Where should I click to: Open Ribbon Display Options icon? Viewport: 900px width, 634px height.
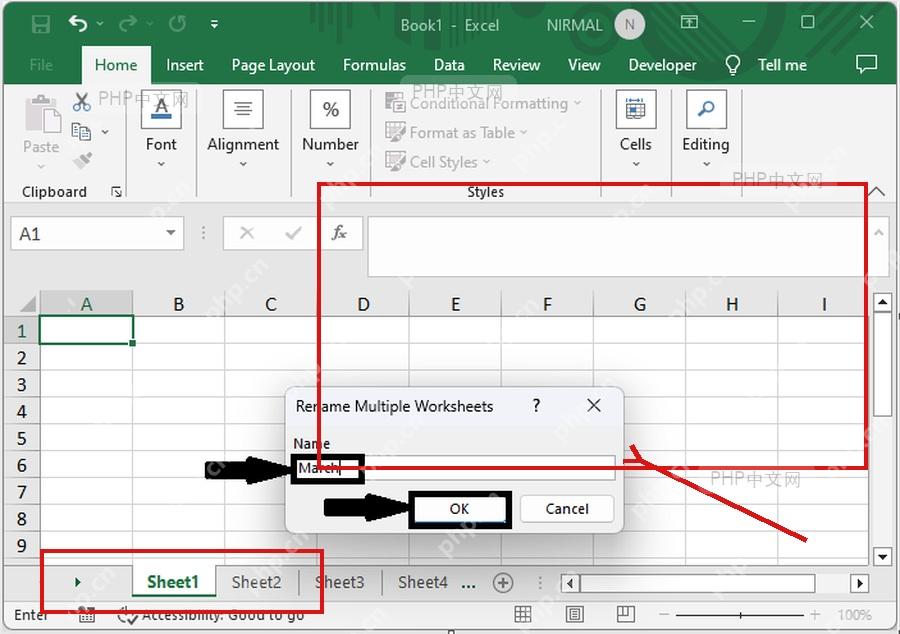(689, 22)
